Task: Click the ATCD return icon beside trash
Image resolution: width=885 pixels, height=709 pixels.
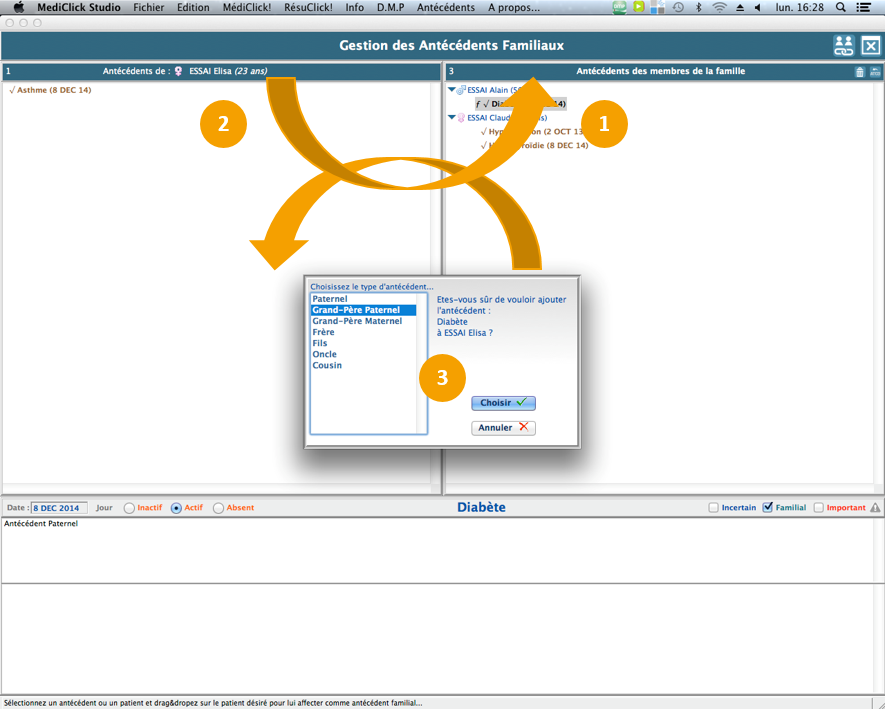Action: (x=875, y=72)
